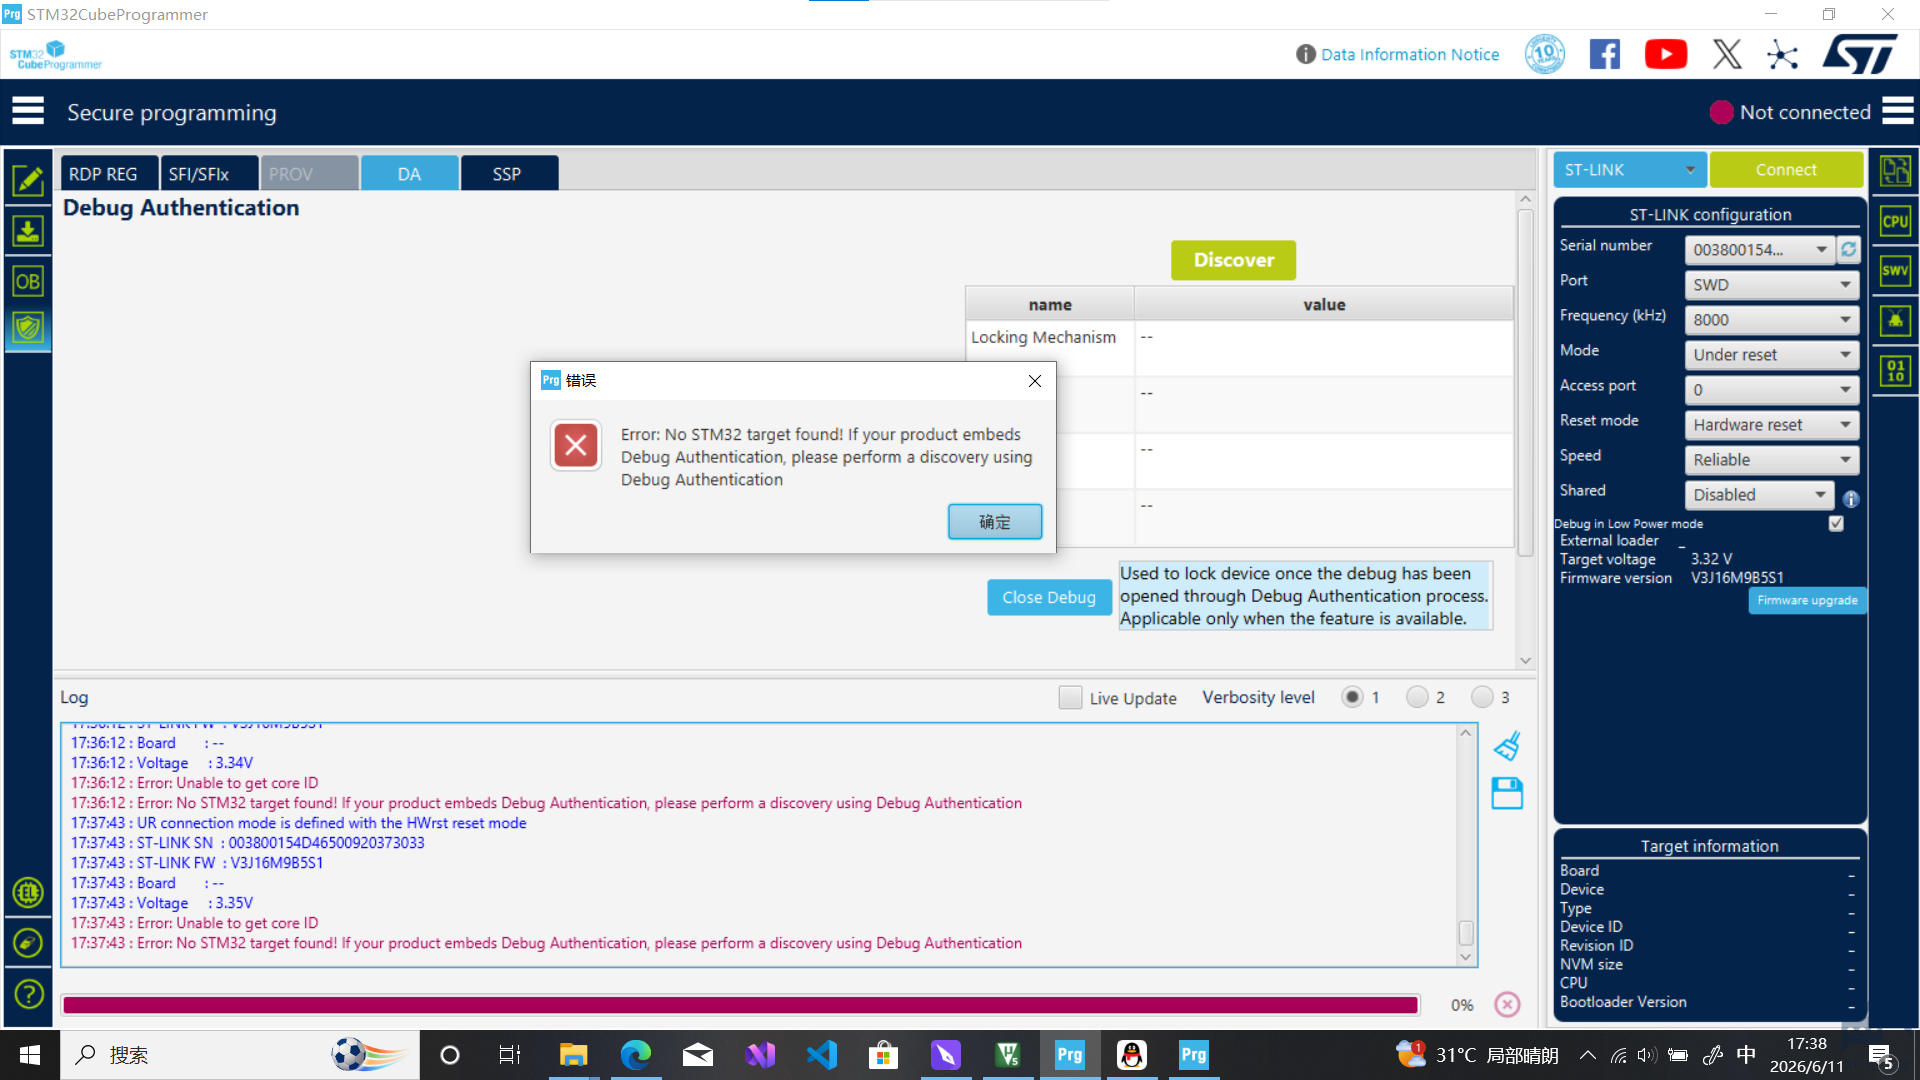Image resolution: width=1920 pixels, height=1080 pixels.
Task: Open the ST Facebook page icon
Action: point(1605,54)
